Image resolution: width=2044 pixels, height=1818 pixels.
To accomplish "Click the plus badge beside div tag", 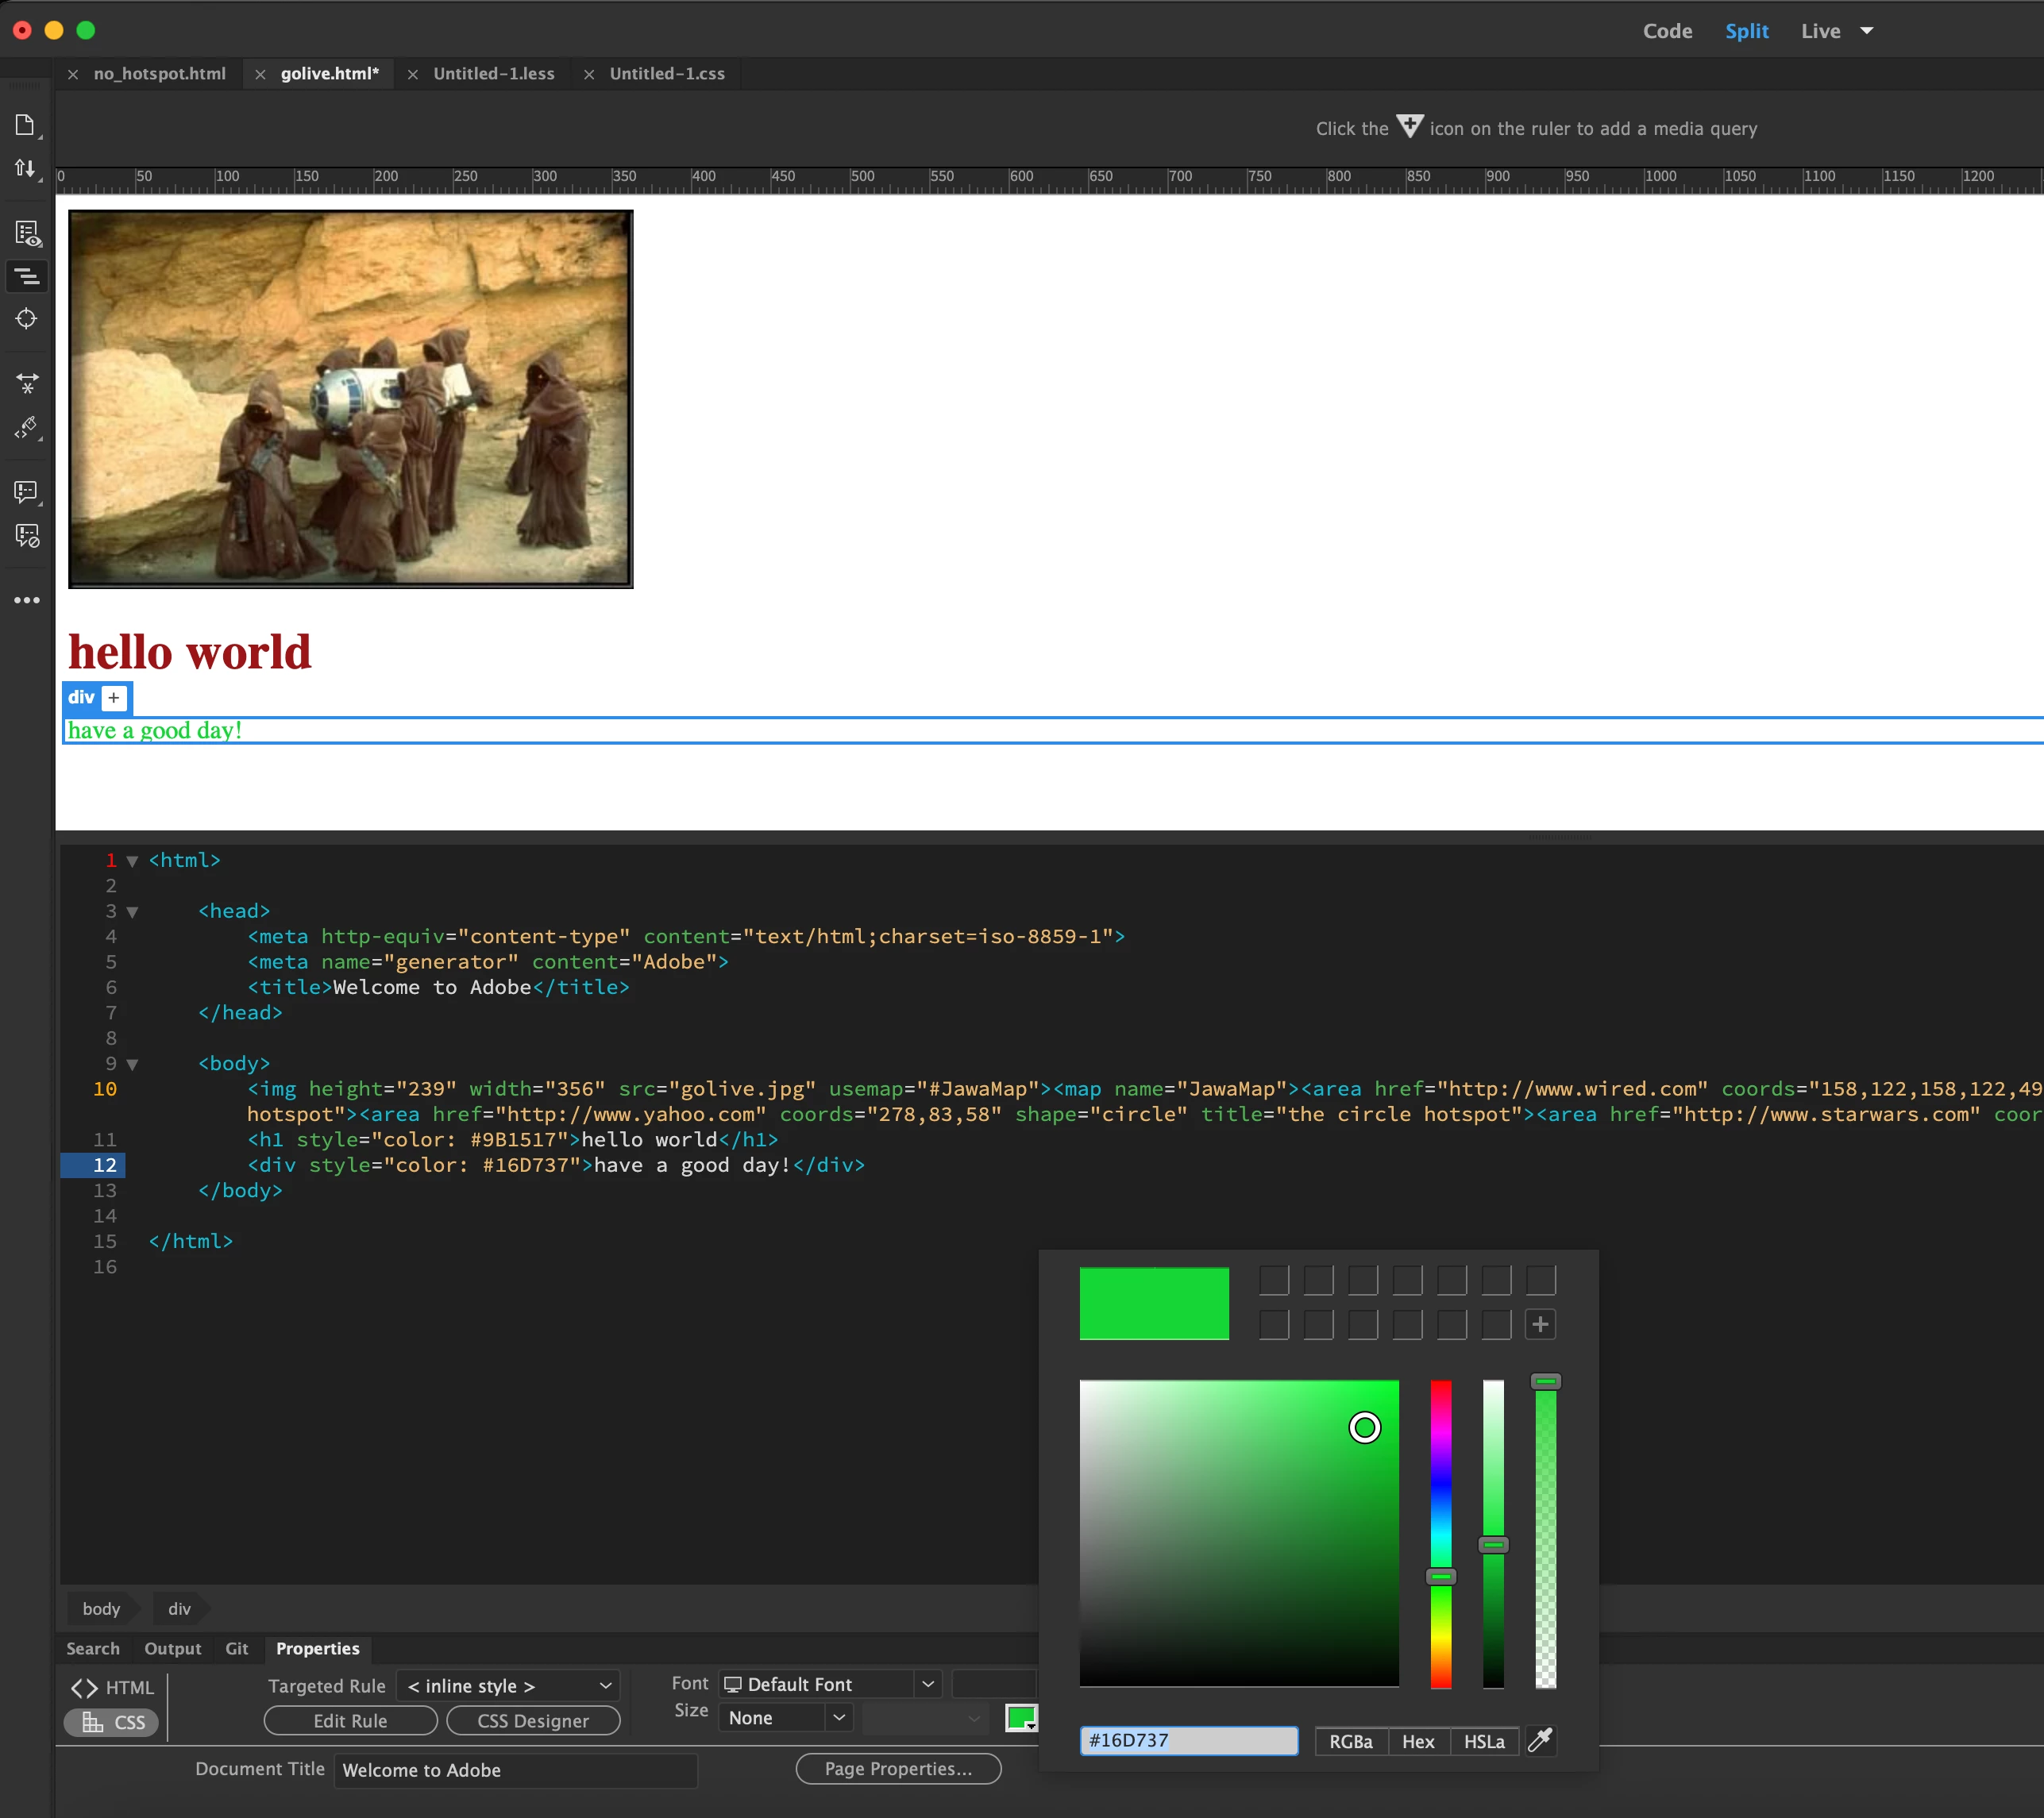I will tap(114, 698).
